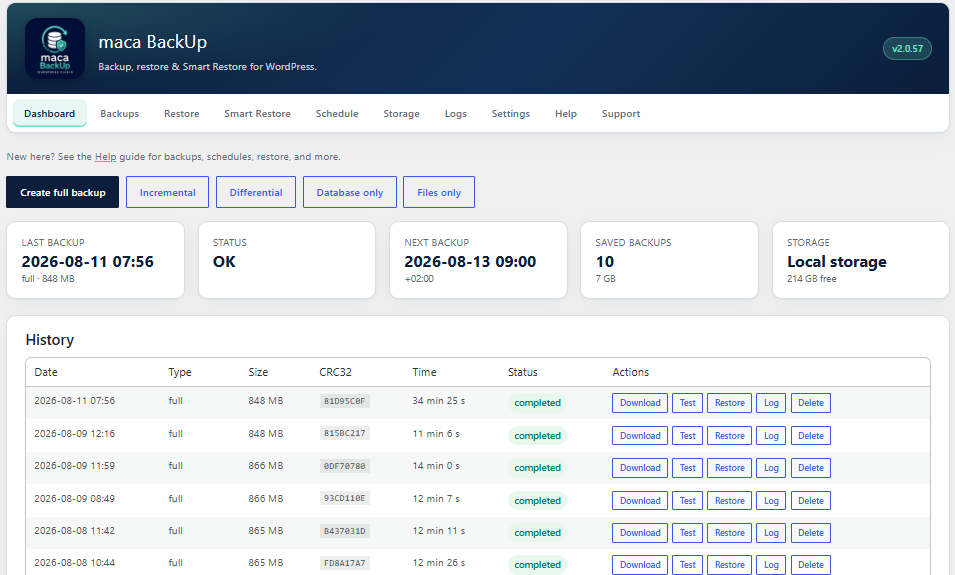The width and height of the screenshot is (955, 575).
Task: Open Log for the 2026-08-09 11:59 backup
Action: coord(771,468)
